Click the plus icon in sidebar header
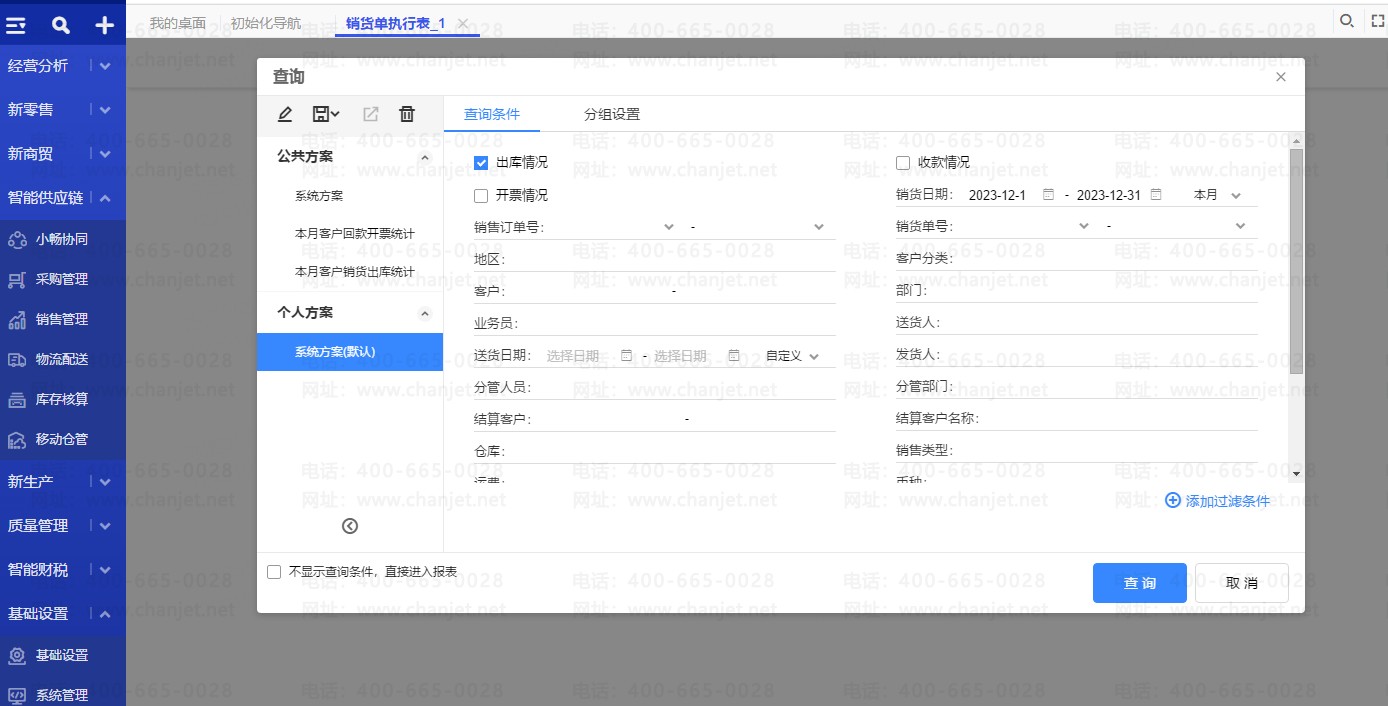The height and width of the screenshot is (706, 1388). coord(105,25)
